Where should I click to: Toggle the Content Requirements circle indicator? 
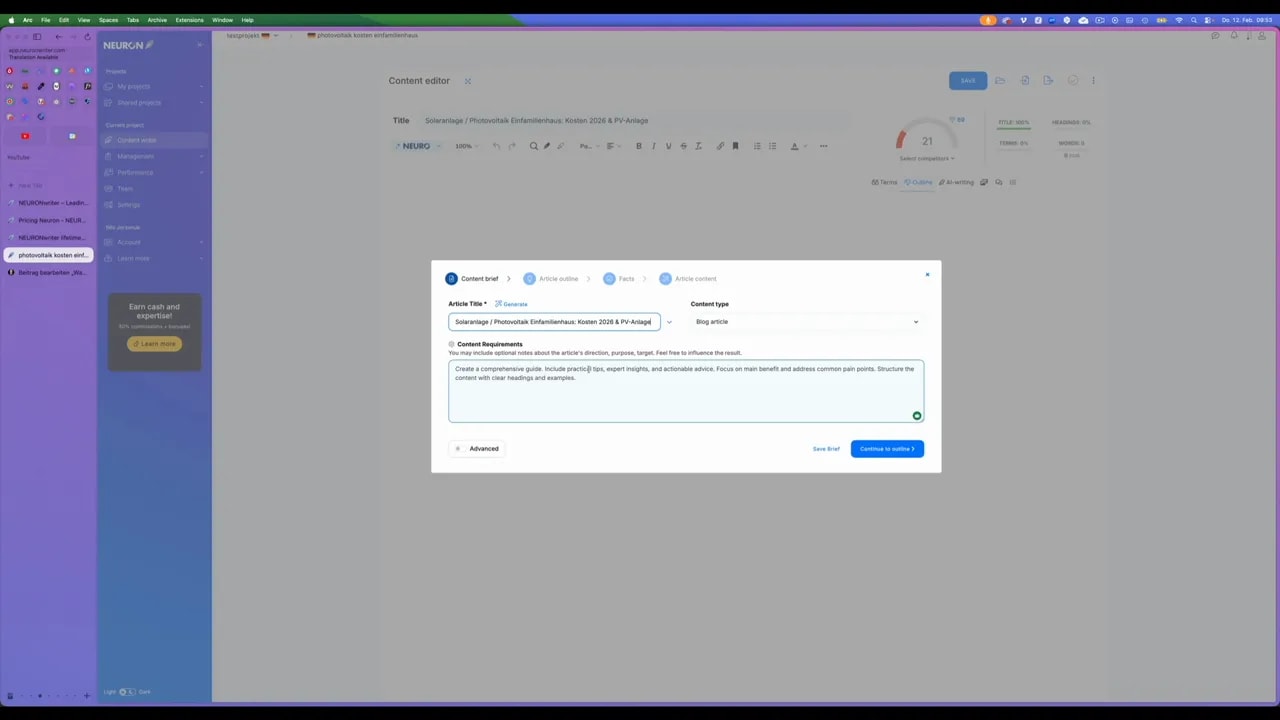(452, 344)
